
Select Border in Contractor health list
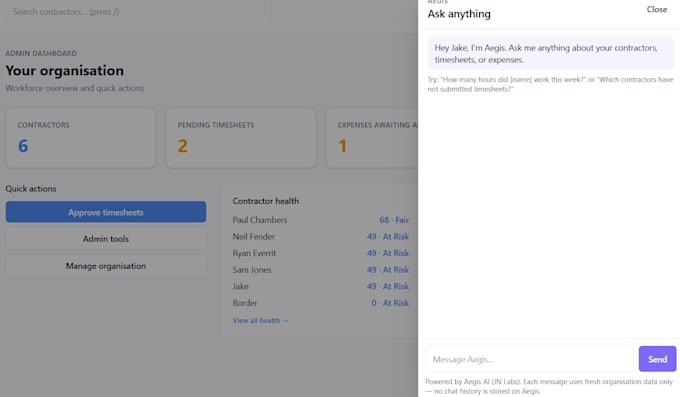(245, 303)
